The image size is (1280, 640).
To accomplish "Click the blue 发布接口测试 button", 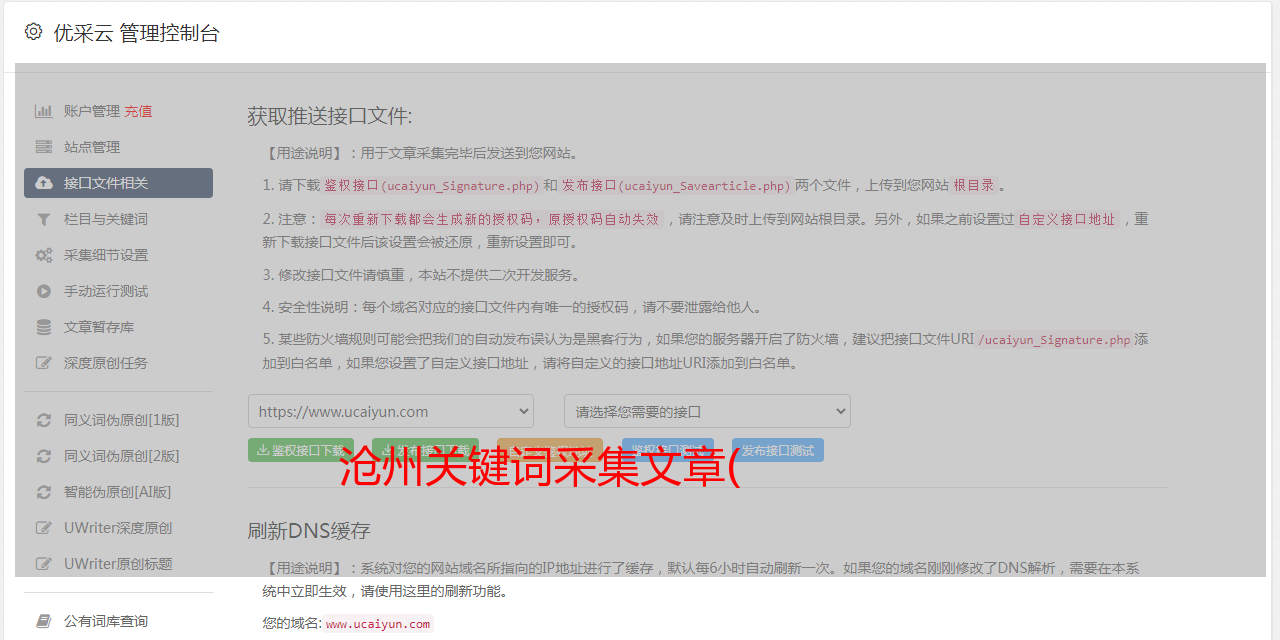I will coord(778,450).
